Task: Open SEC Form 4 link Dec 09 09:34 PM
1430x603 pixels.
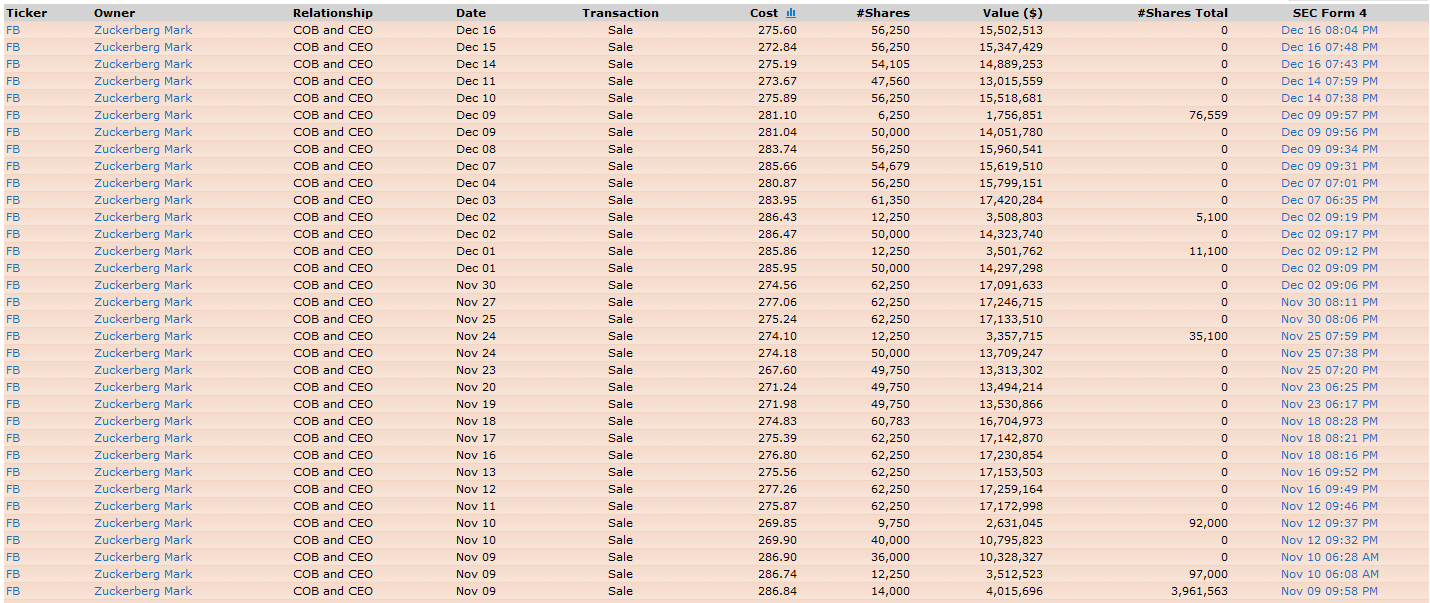Action: coord(1329,149)
